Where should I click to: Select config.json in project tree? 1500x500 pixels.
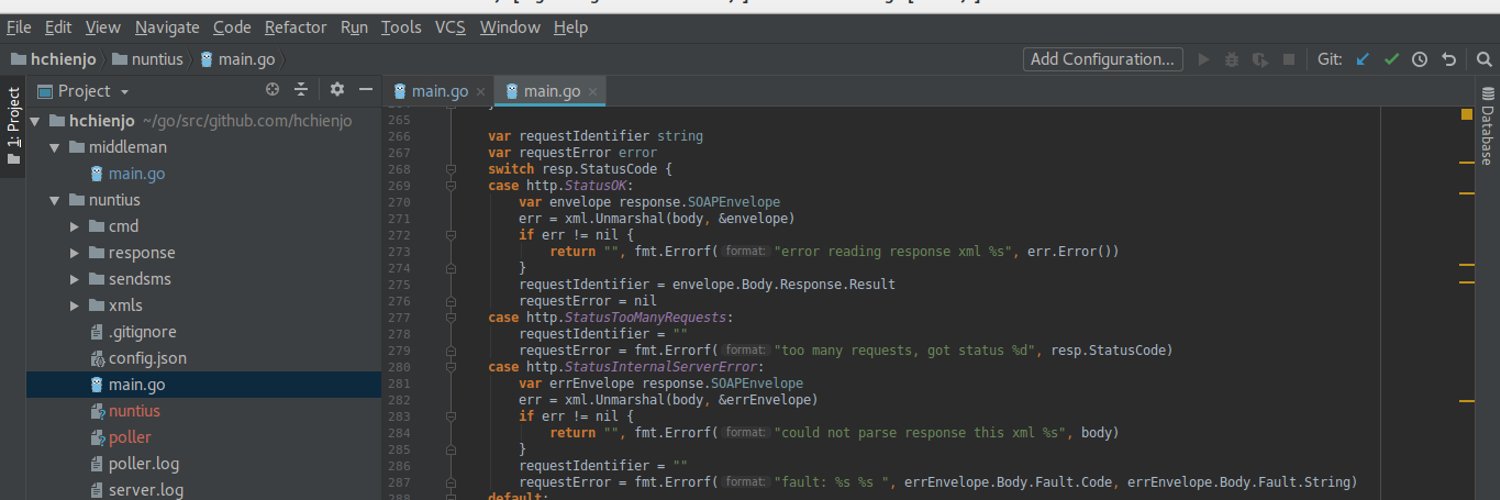(x=148, y=358)
